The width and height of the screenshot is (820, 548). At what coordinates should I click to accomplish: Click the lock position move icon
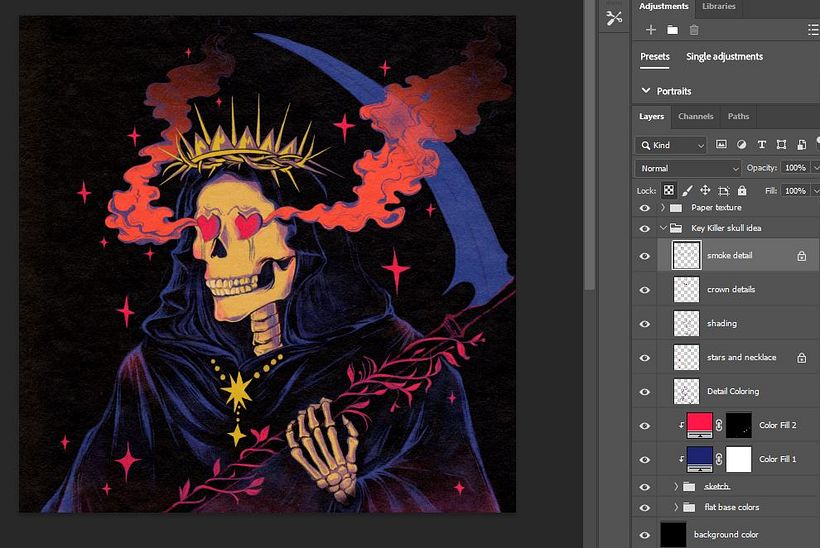tap(705, 190)
